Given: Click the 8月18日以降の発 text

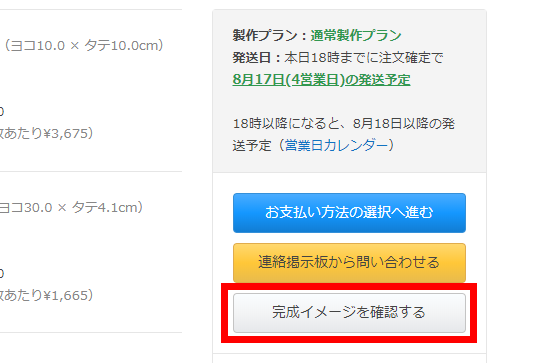Looking at the screenshot, I should coord(404,124).
